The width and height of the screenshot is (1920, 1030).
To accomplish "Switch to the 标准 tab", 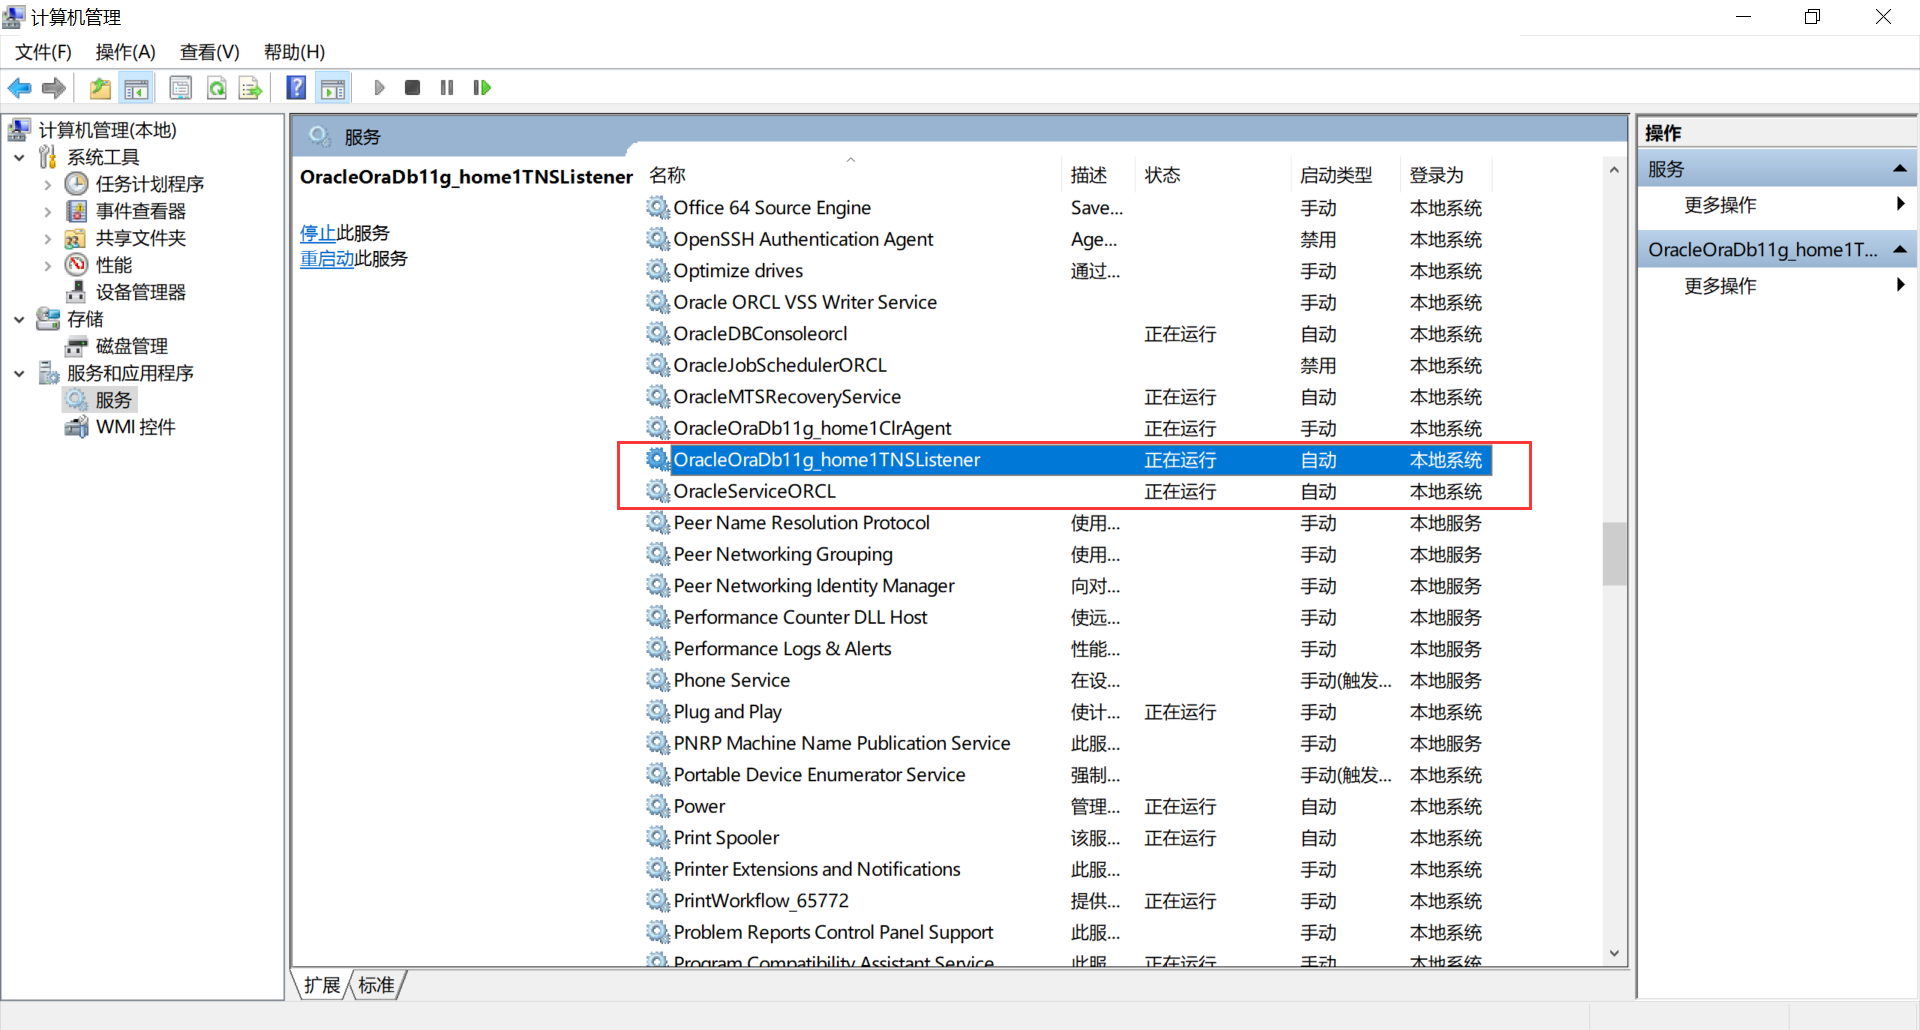I will 376,985.
